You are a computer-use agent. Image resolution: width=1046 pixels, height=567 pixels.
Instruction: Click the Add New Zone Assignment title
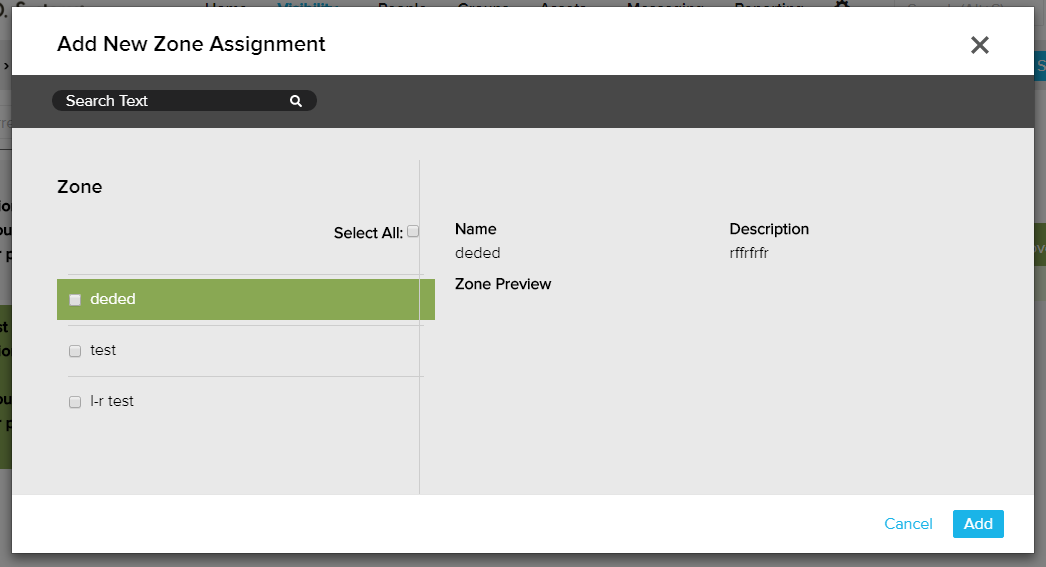(x=191, y=44)
